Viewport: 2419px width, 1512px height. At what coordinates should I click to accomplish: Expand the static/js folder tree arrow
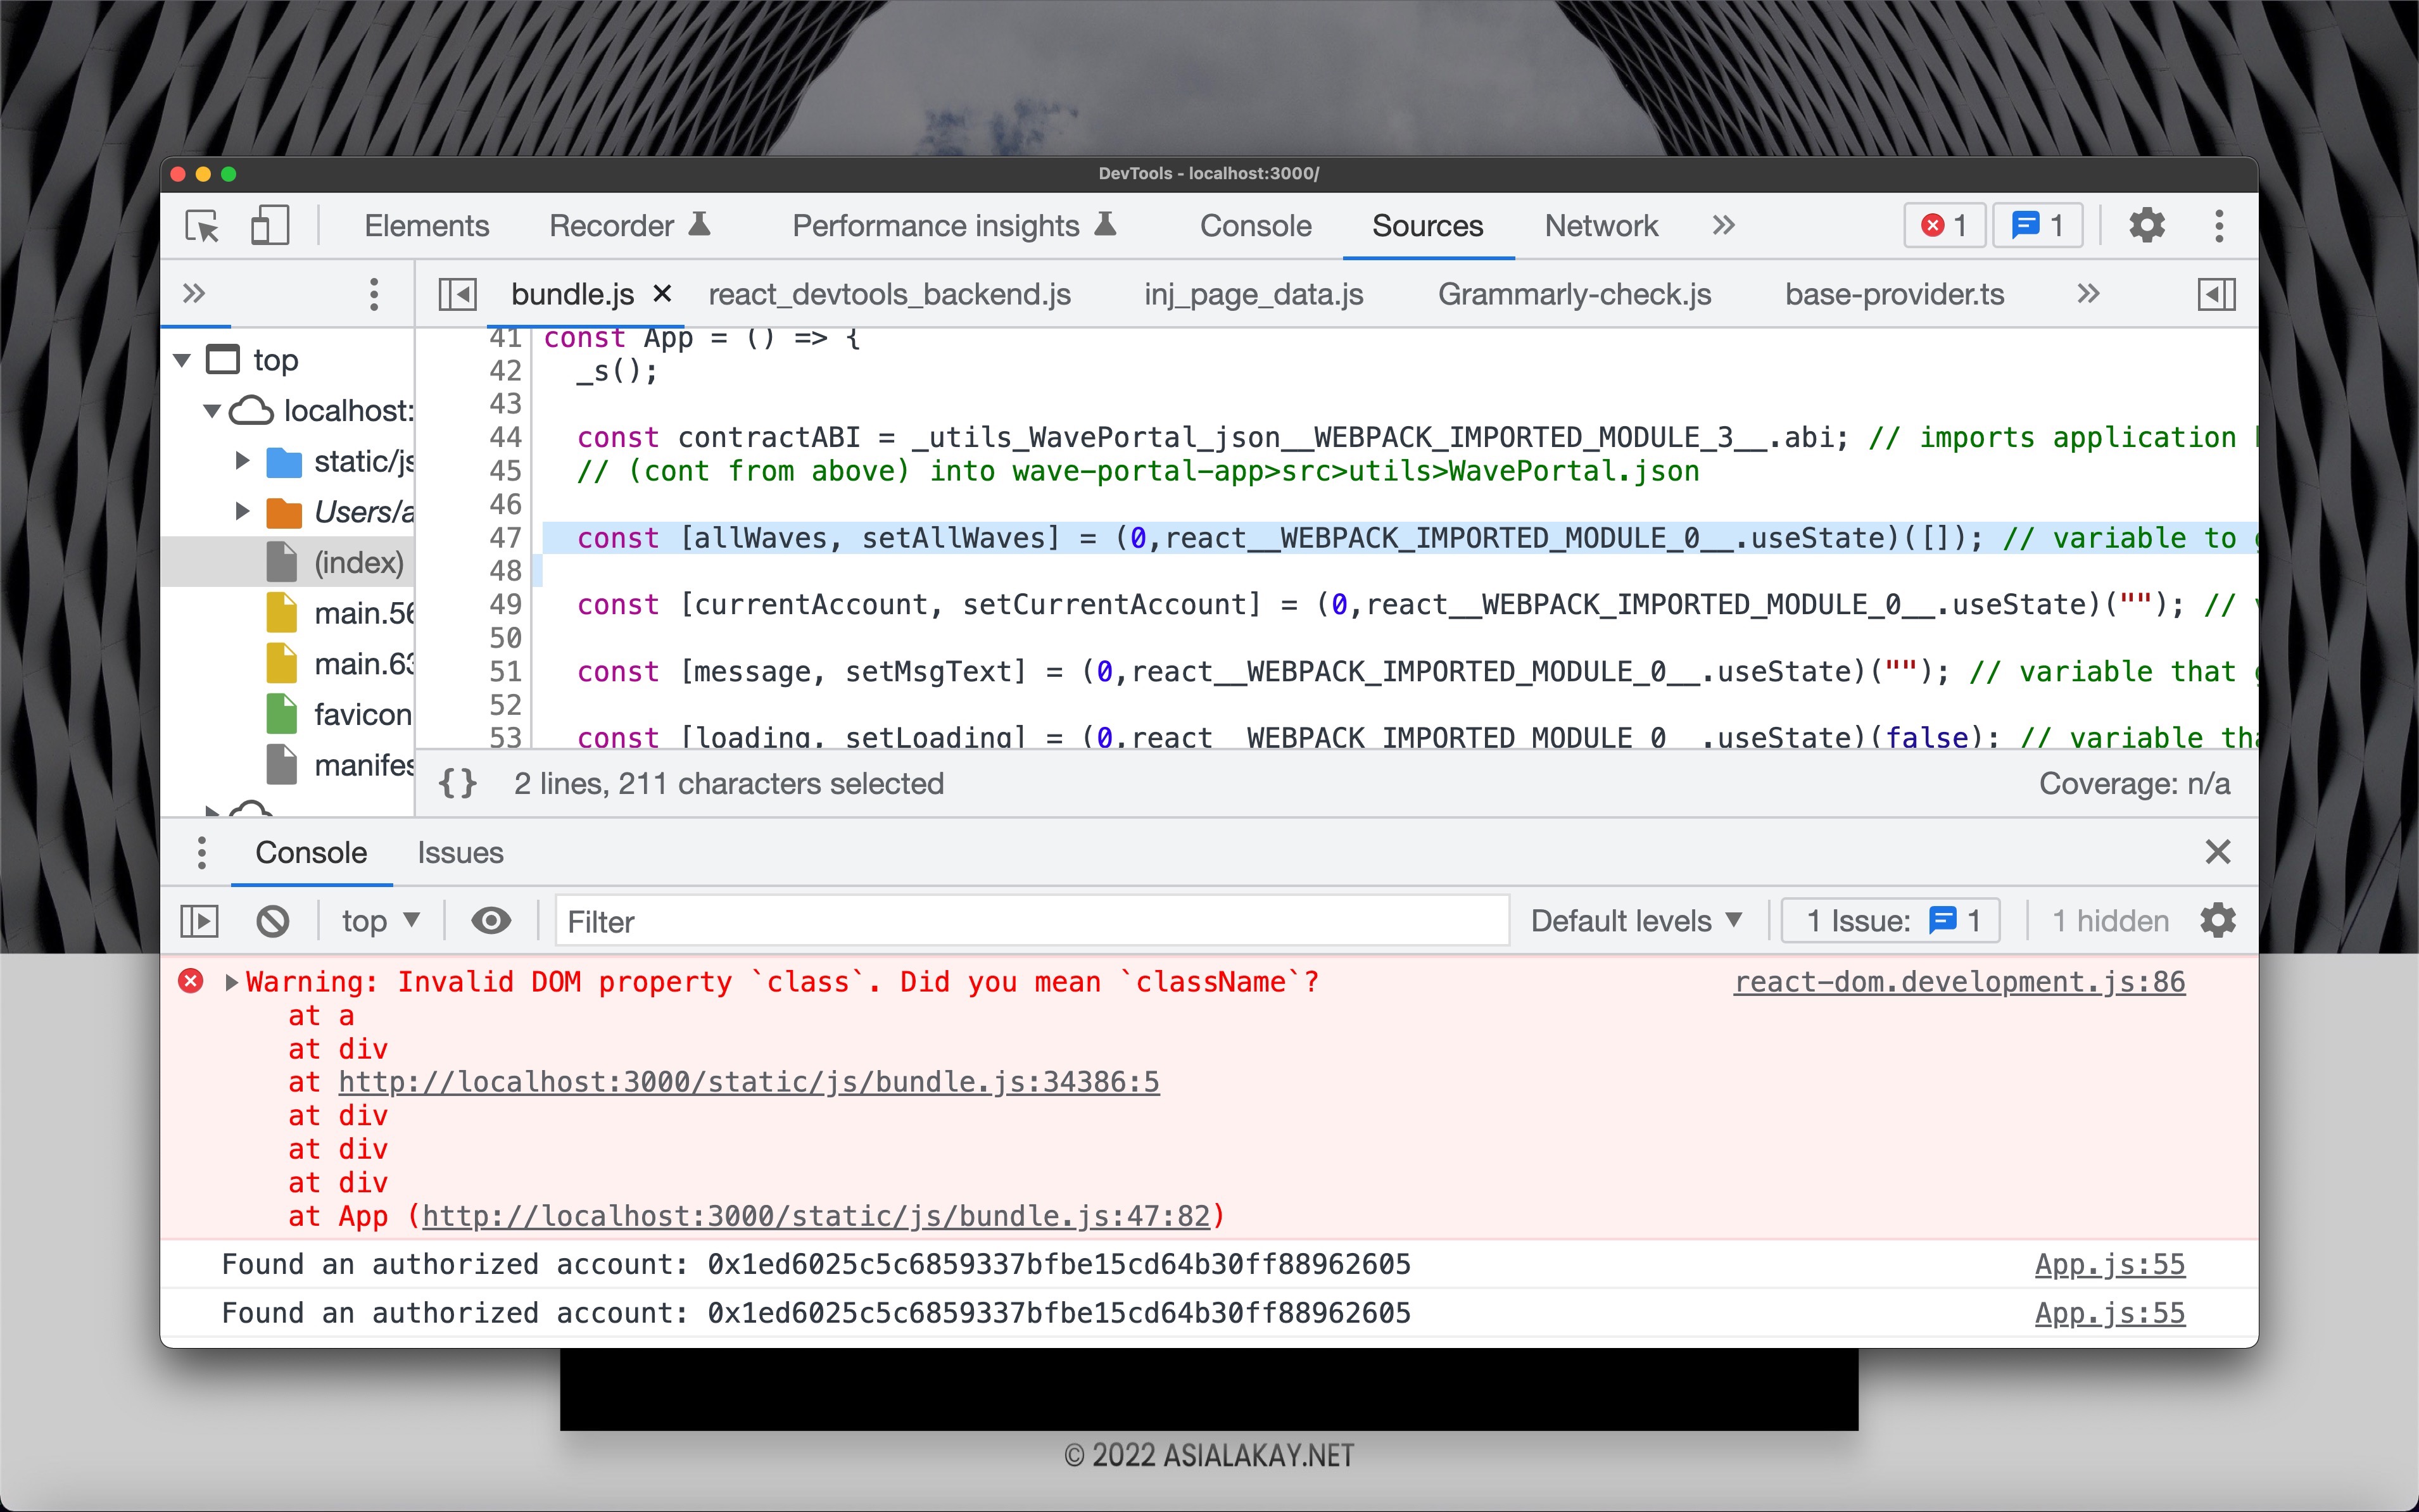tap(242, 461)
